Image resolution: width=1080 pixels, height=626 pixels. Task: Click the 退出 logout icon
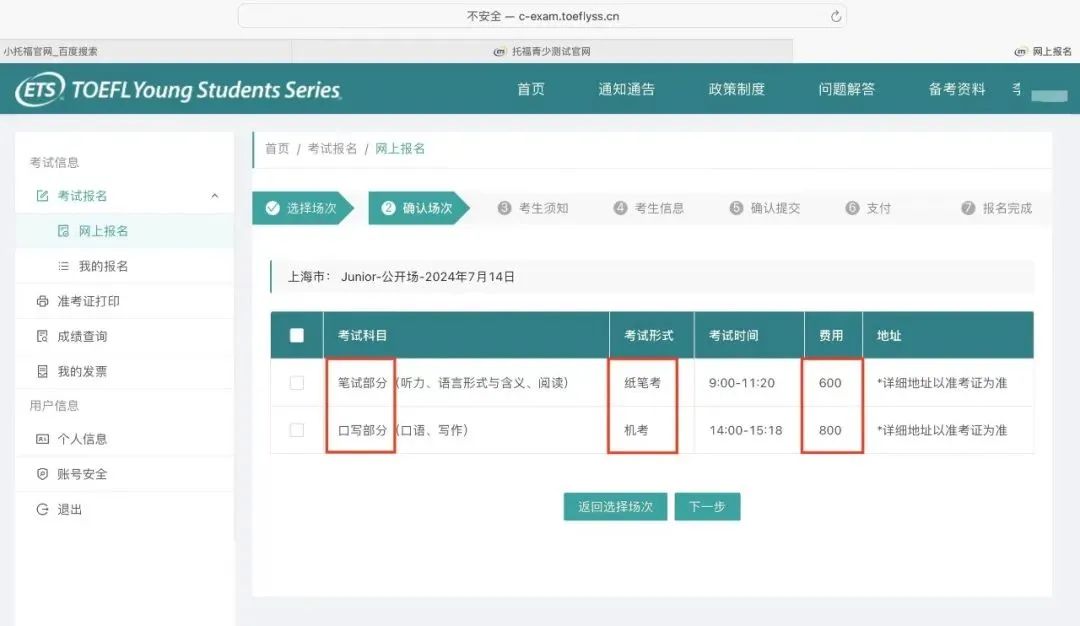tap(42, 509)
